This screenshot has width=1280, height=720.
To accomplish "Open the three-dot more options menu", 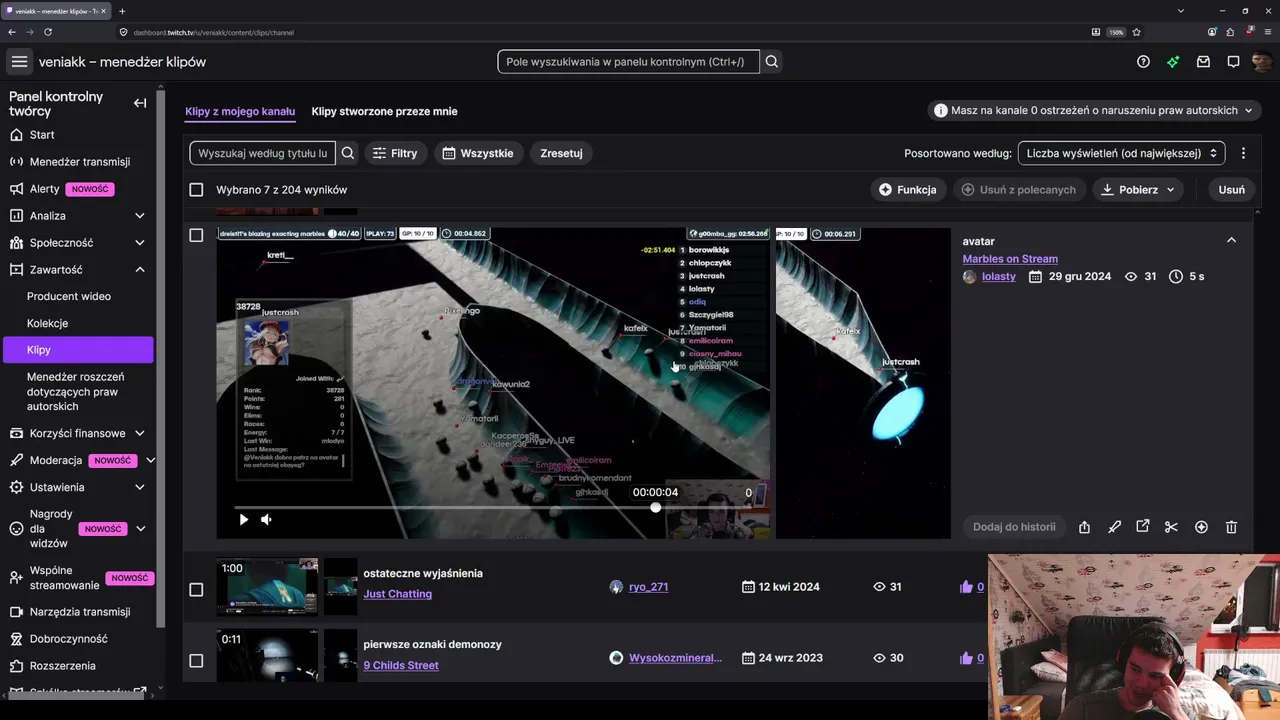I will pos(1243,153).
